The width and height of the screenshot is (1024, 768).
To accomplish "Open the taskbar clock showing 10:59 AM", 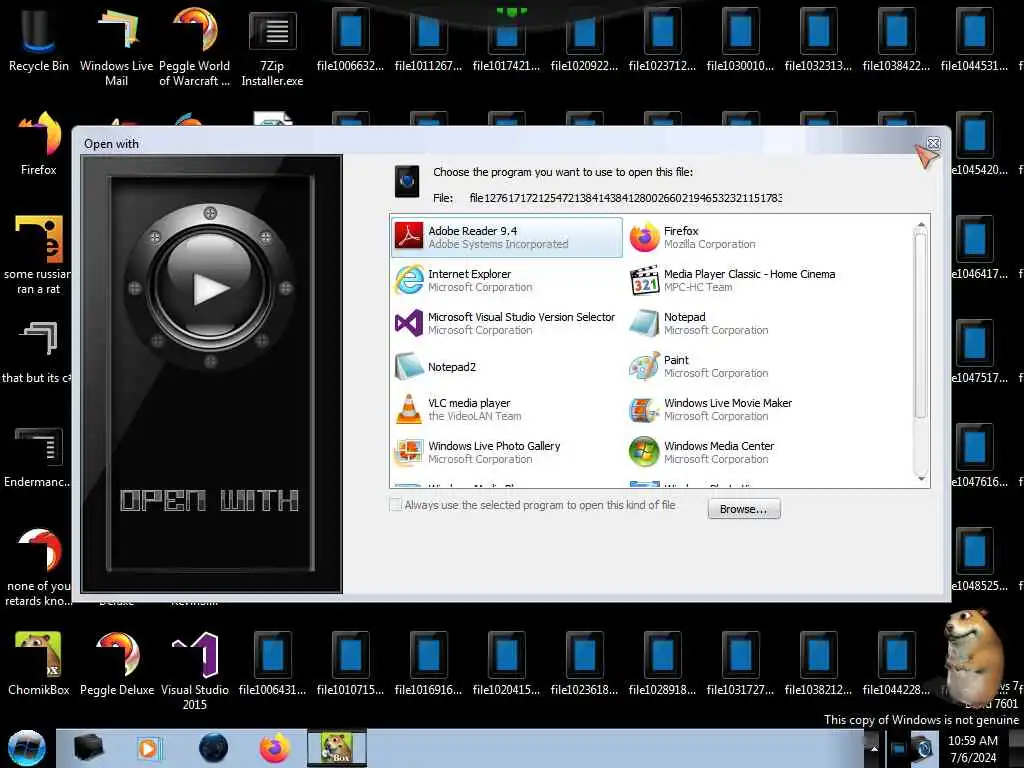I will [x=972, y=748].
